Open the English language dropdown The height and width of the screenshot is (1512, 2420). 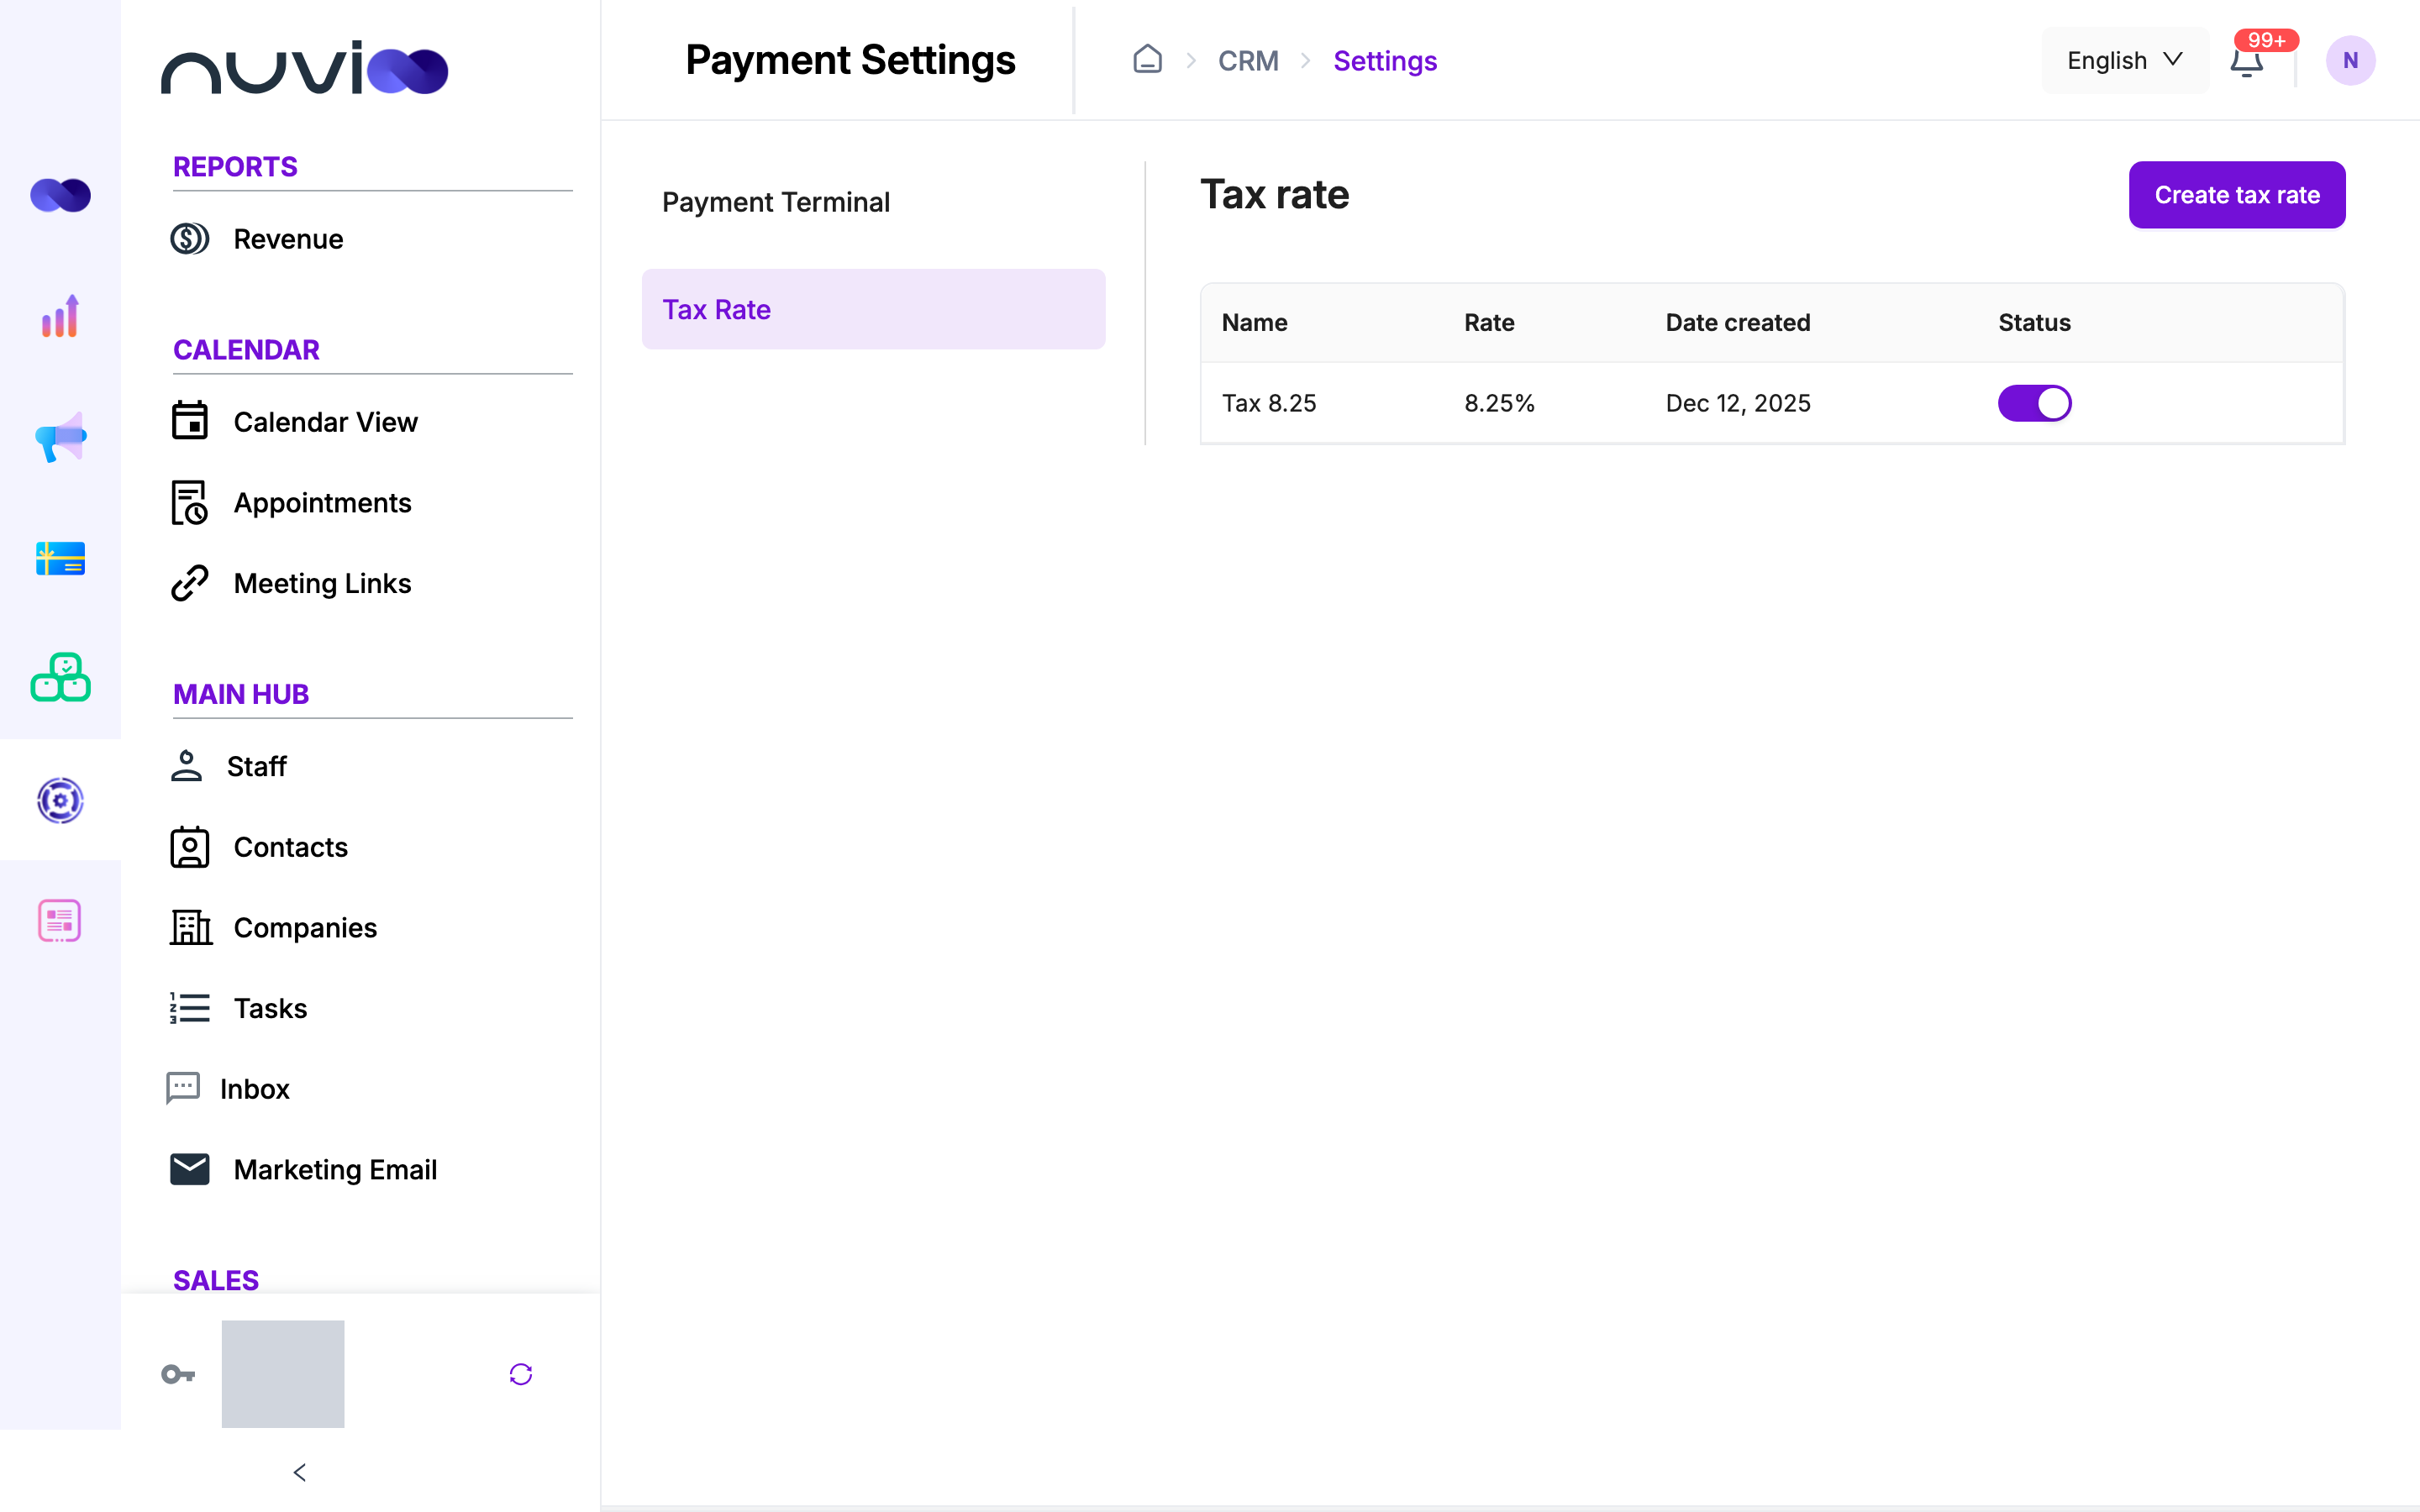click(2125, 60)
